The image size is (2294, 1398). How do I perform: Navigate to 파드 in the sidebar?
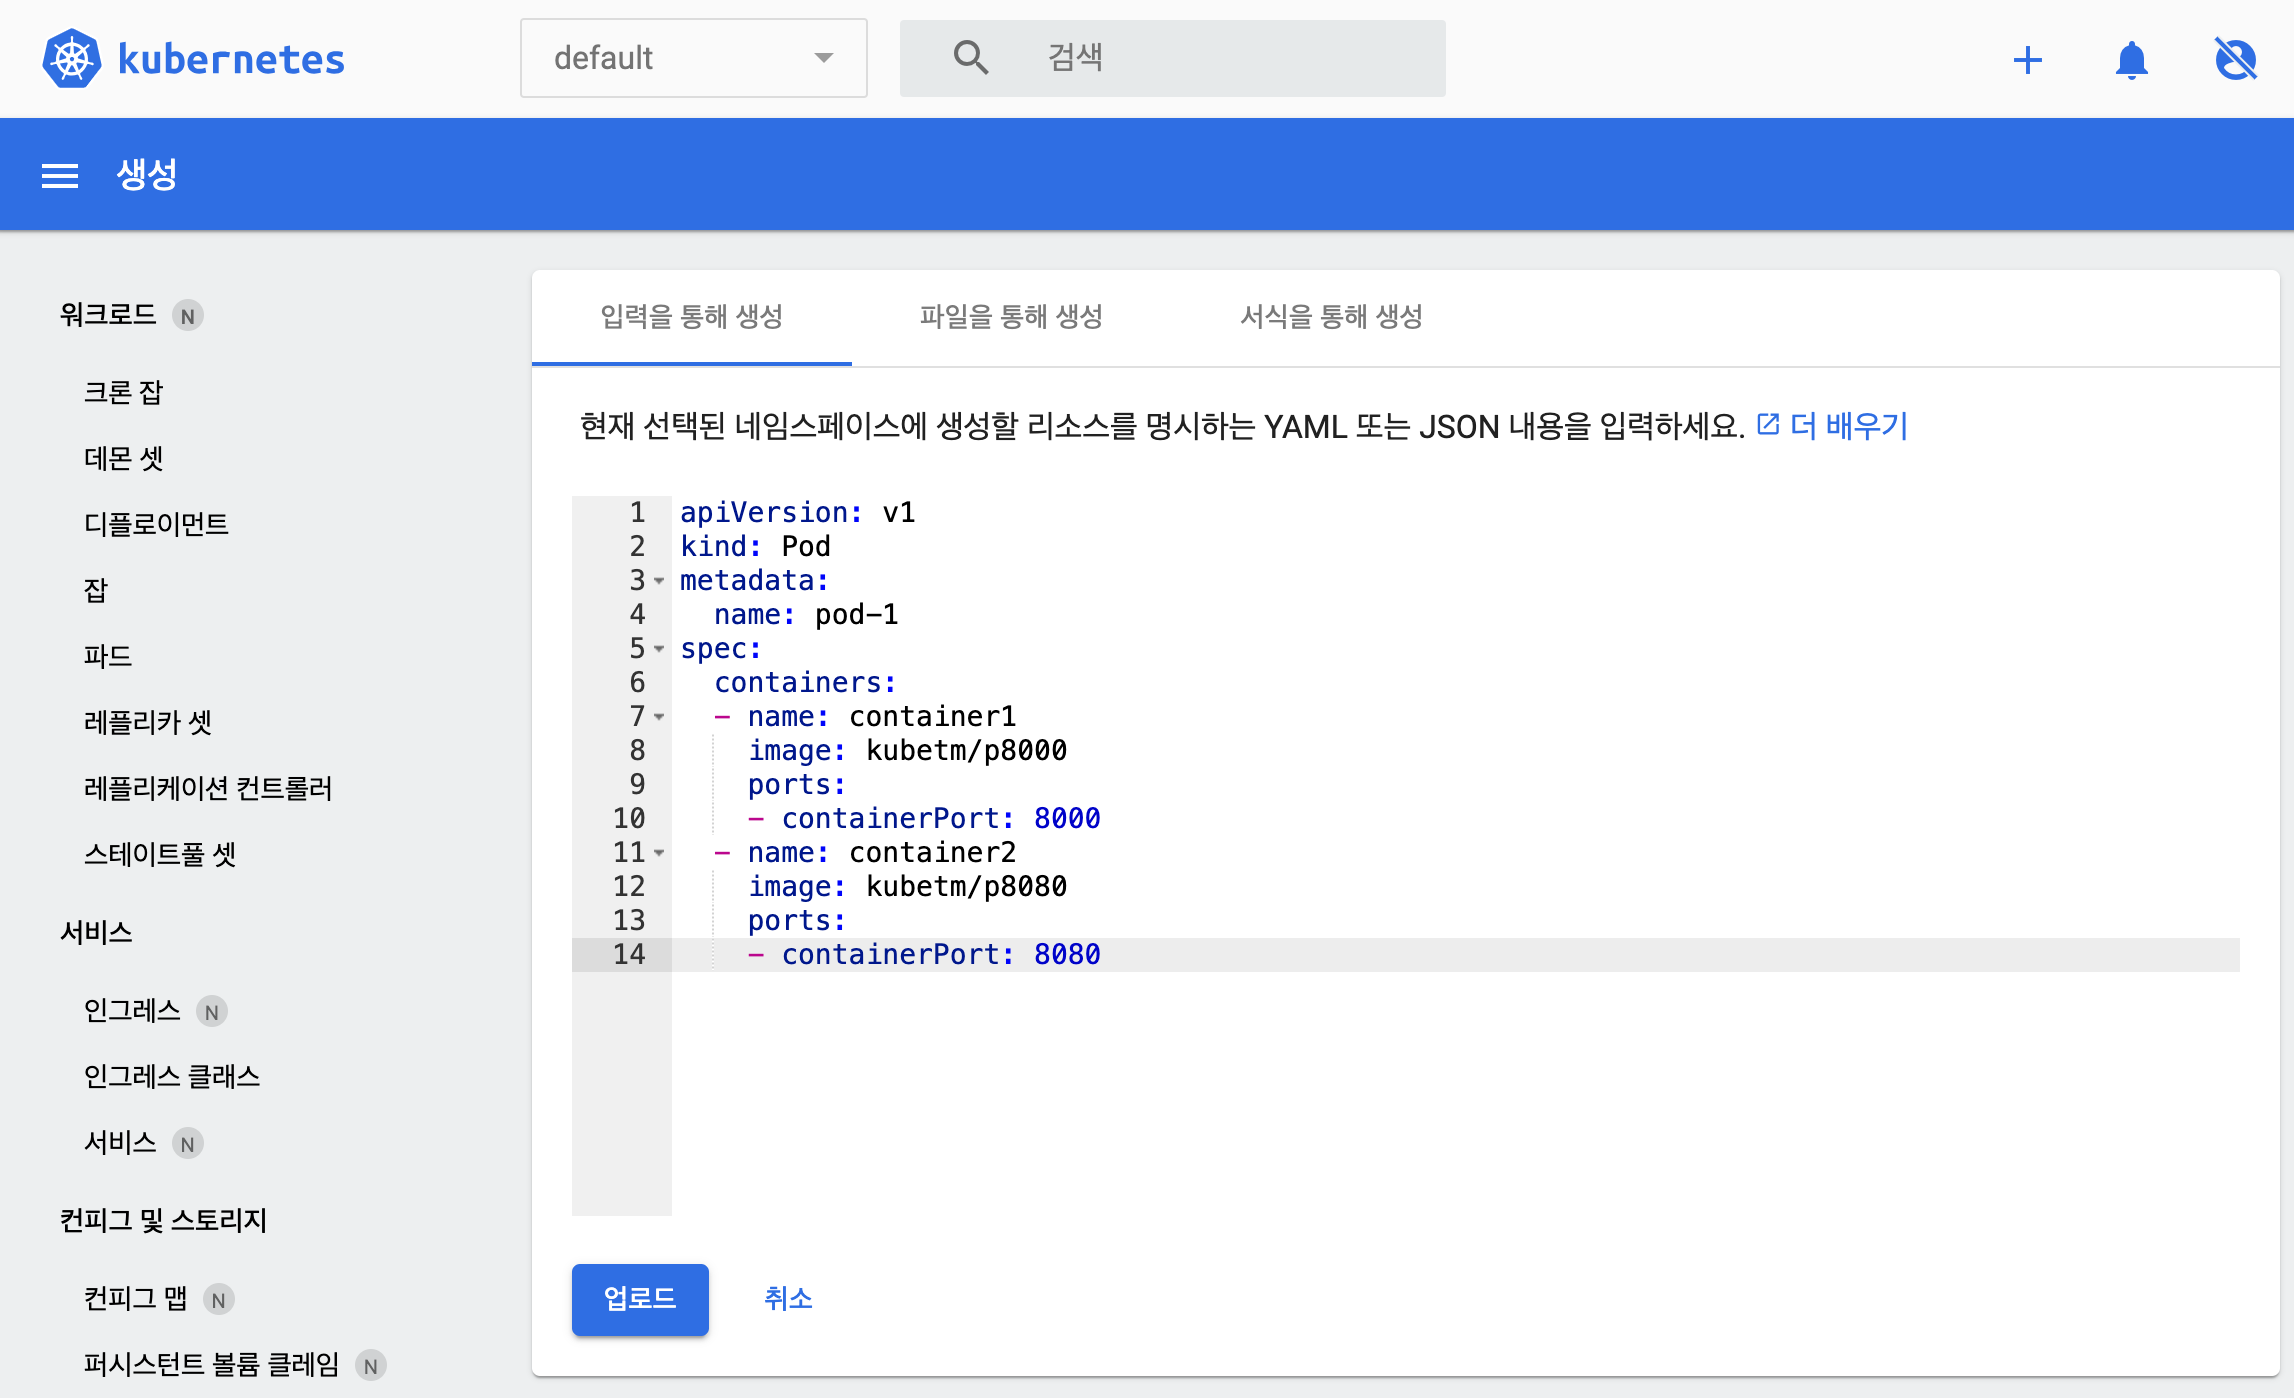(x=108, y=656)
